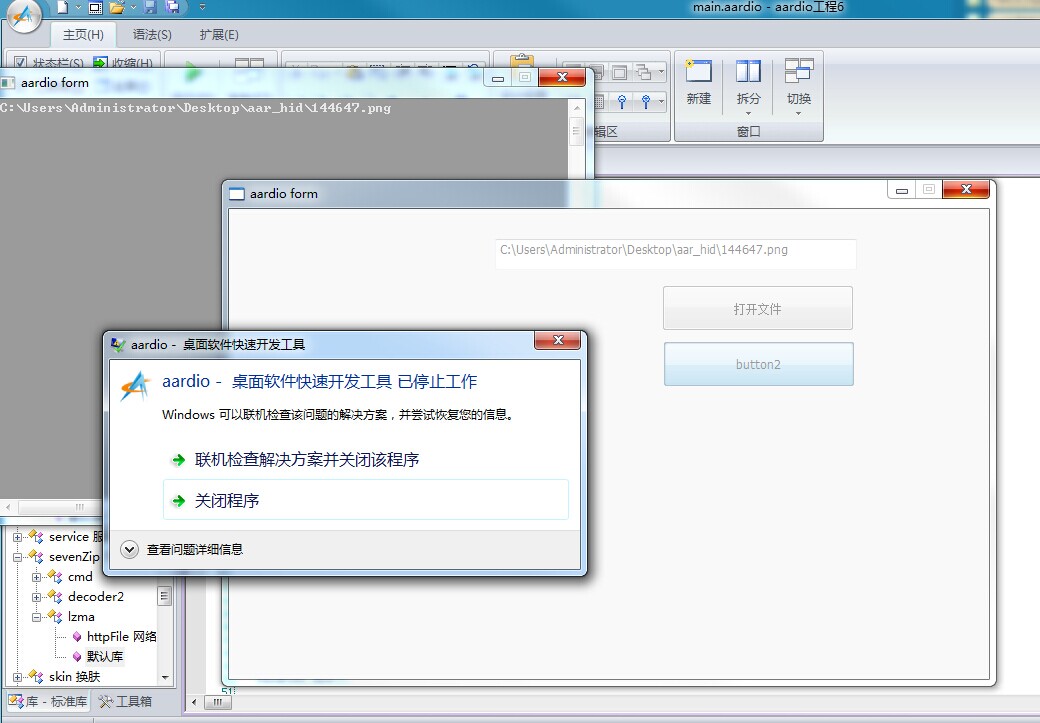1040x723 pixels.
Task: Switch to the 语法(S) ribbon tab
Action: pos(152,34)
